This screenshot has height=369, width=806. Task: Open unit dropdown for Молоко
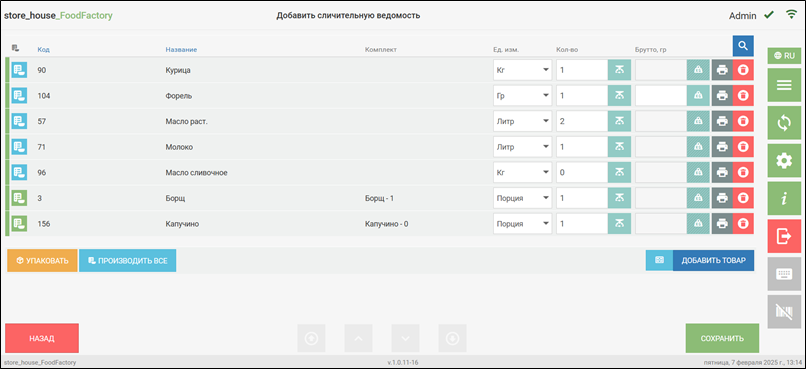pyautogui.click(x=522, y=147)
